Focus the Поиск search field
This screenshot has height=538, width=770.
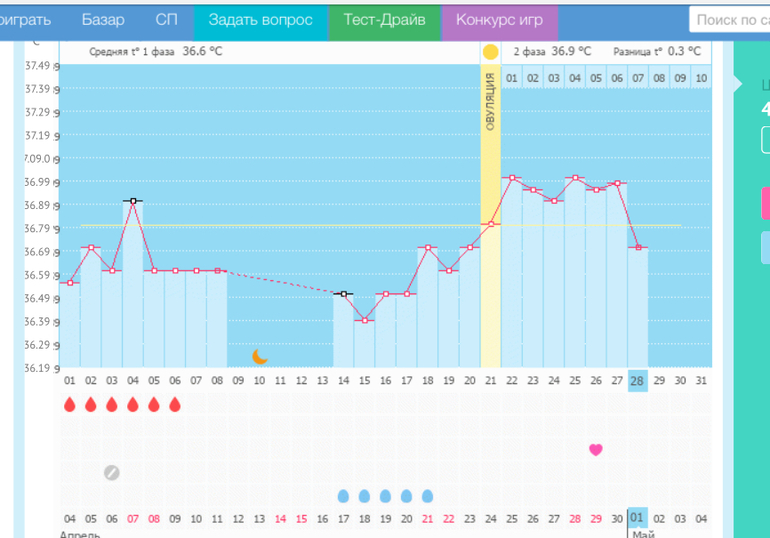(x=730, y=20)
